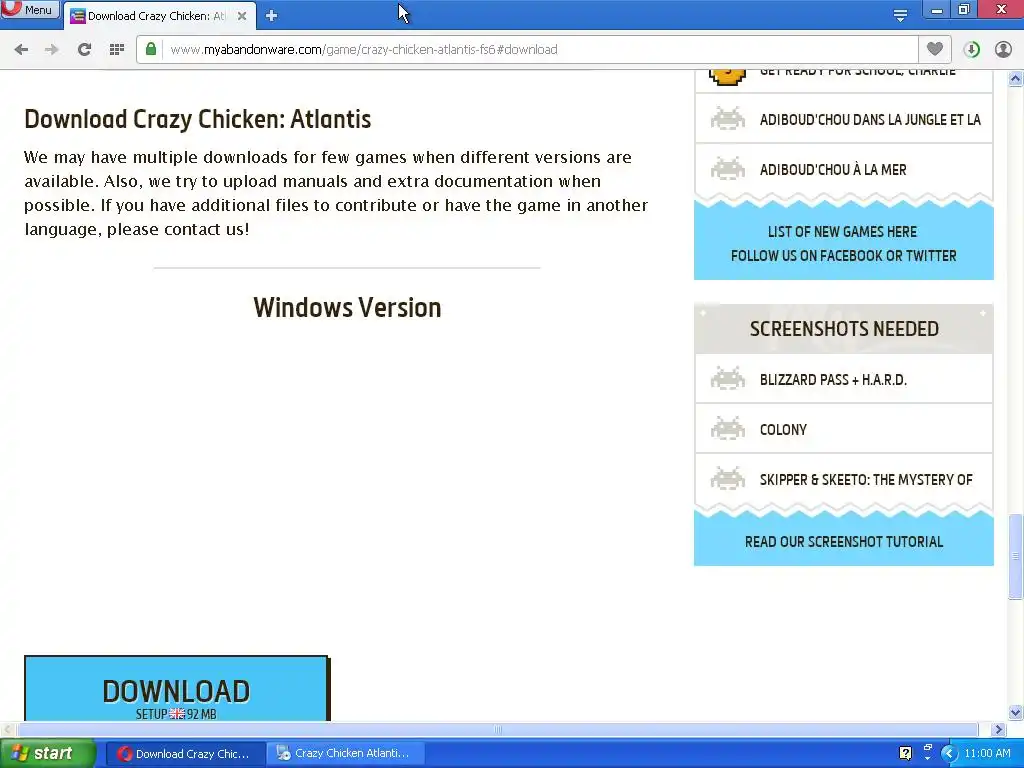This screenshot has width=1024, height=768.
Task: Bookmark page with heart icon
Action: [935, 49]
